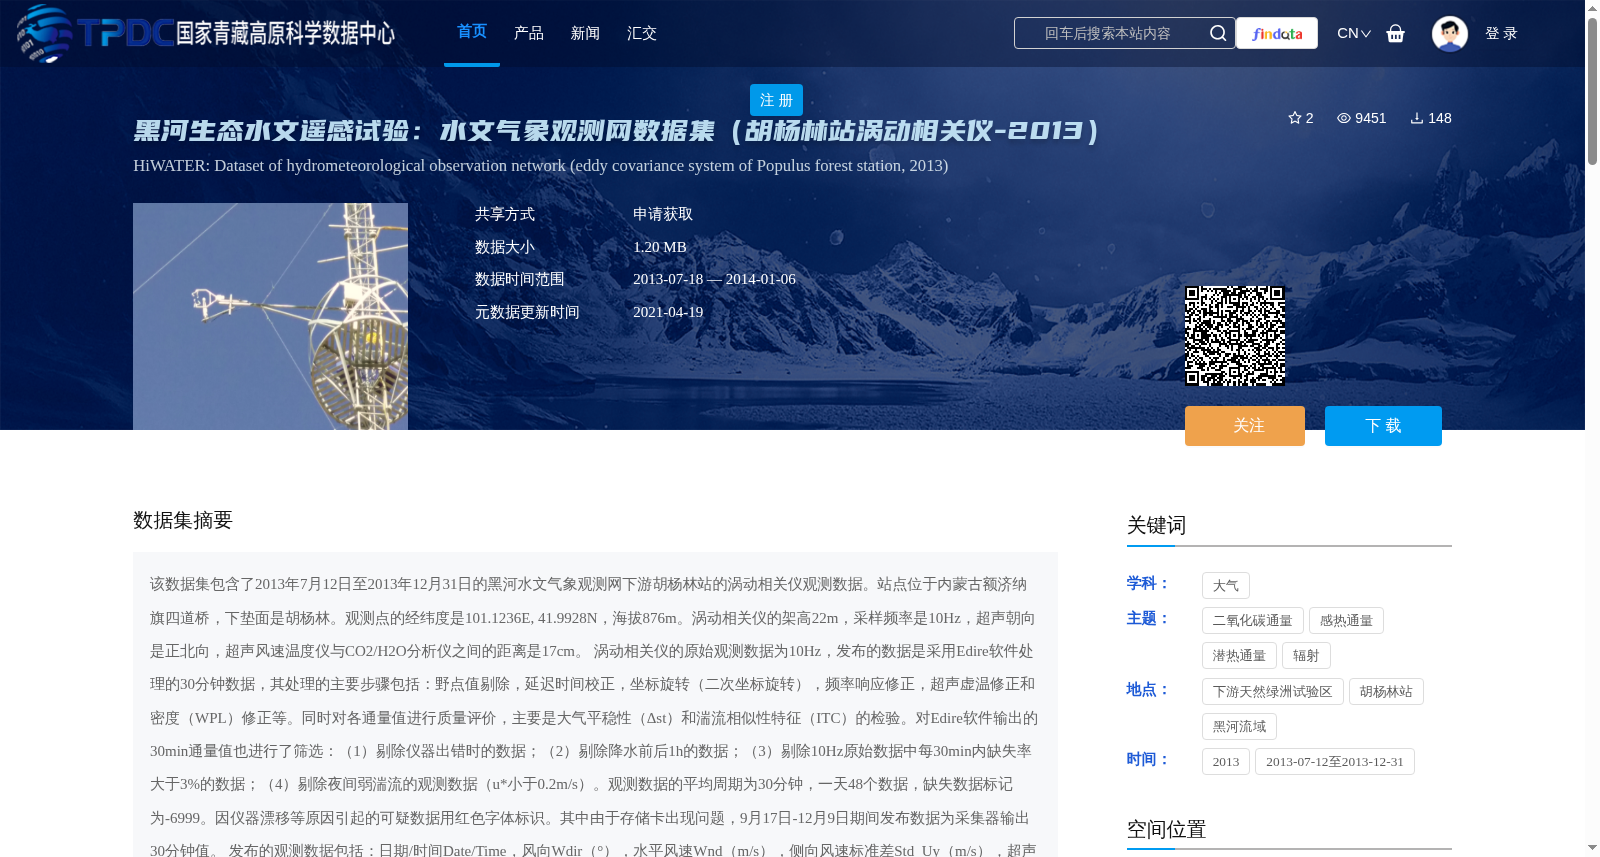The image size is (1600, 857).
Task: Click the scrollbar down arrow
Action: (1592, 848)
